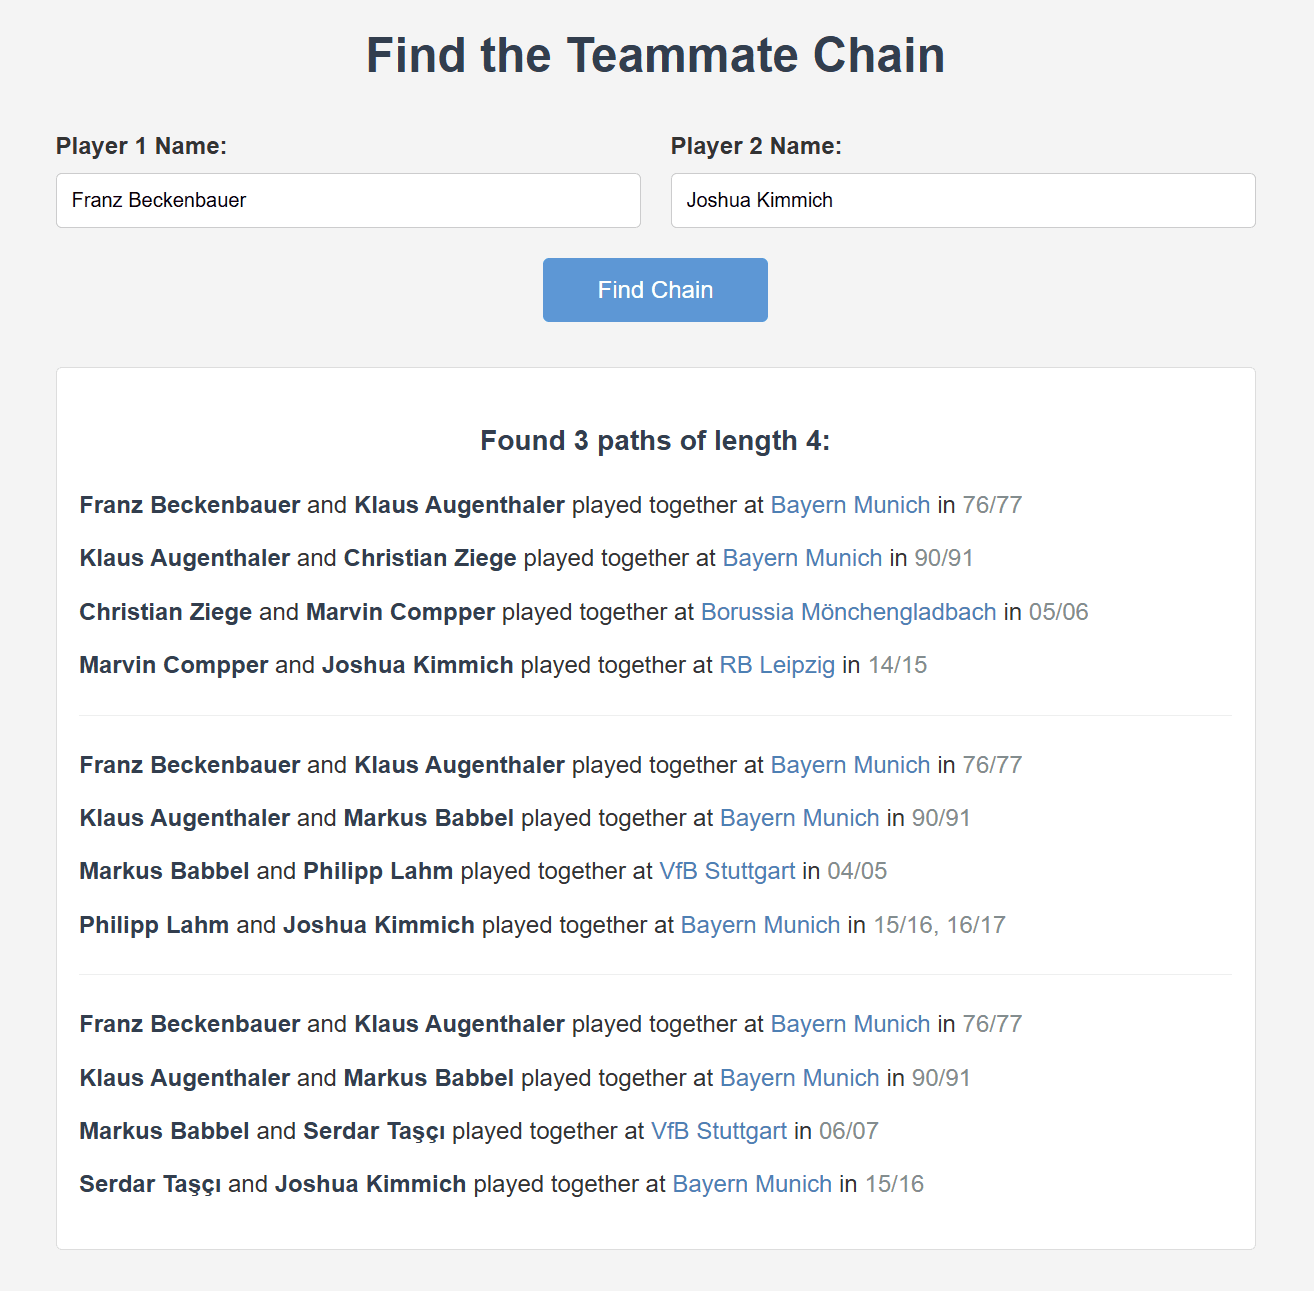Viewport: 1314px width, 1291px height.
Task: Click the Bayern Munich link next to Serdar Taşçı
Action: (751, 1184)
